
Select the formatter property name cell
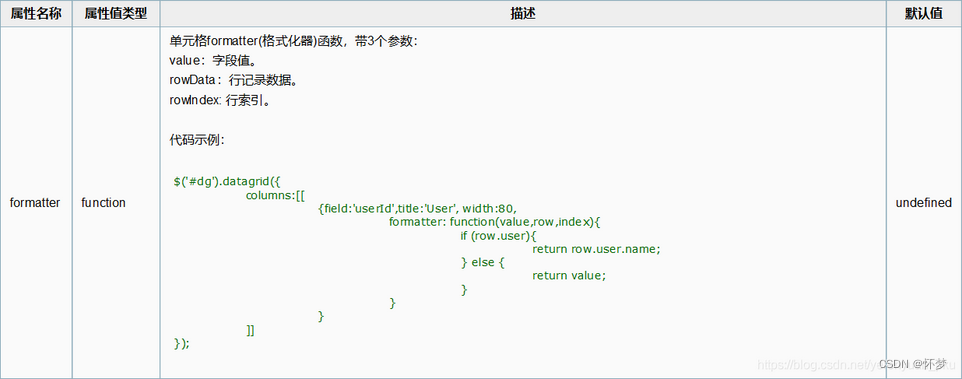coord(36,202)
